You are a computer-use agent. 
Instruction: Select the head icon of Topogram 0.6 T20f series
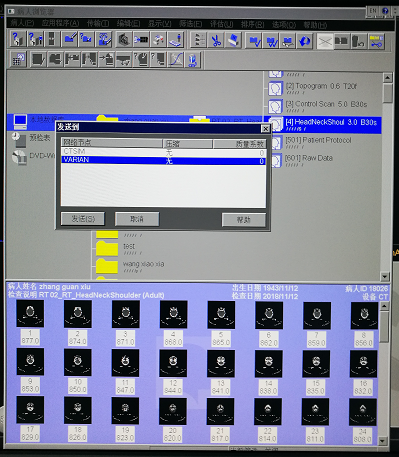275,89
